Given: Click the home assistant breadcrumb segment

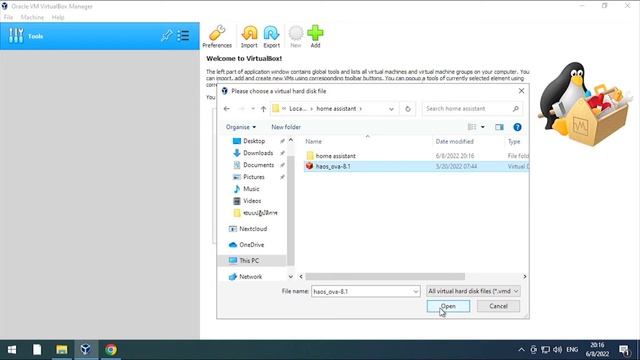Looking at the screenshot, I should pyautogui.click(x=336, y=109).
